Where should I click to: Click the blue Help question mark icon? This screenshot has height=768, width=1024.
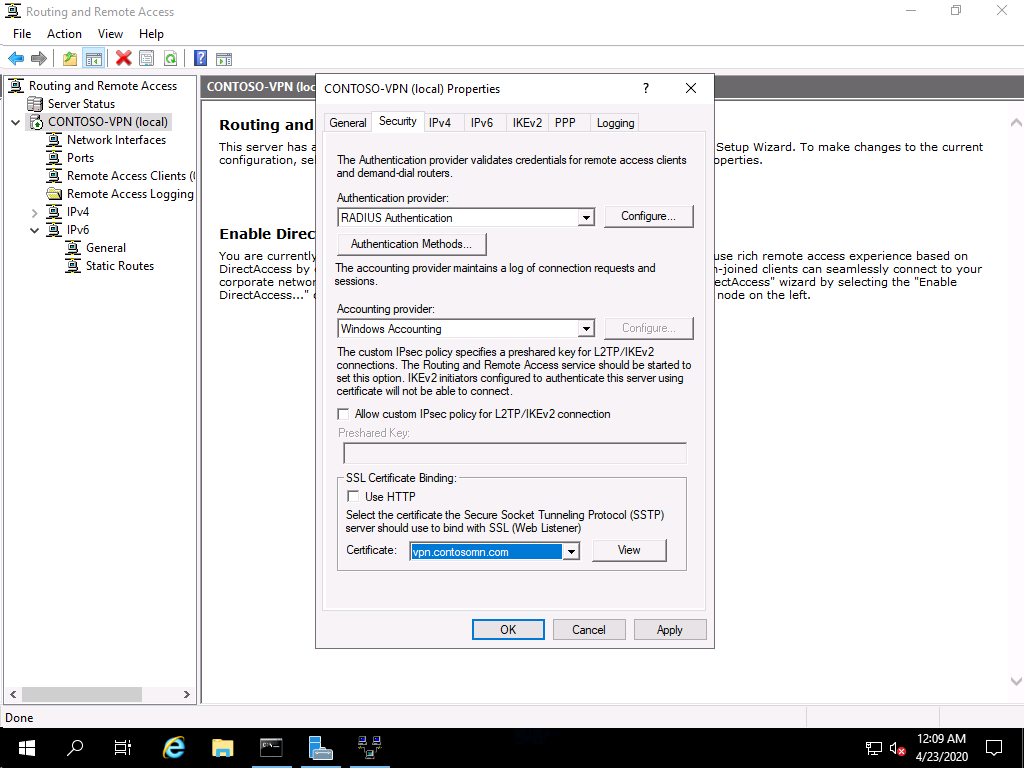[200, 59]
